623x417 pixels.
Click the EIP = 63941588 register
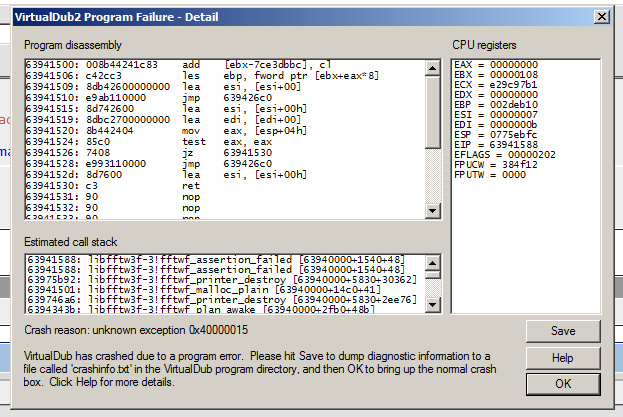click(496, 145)
